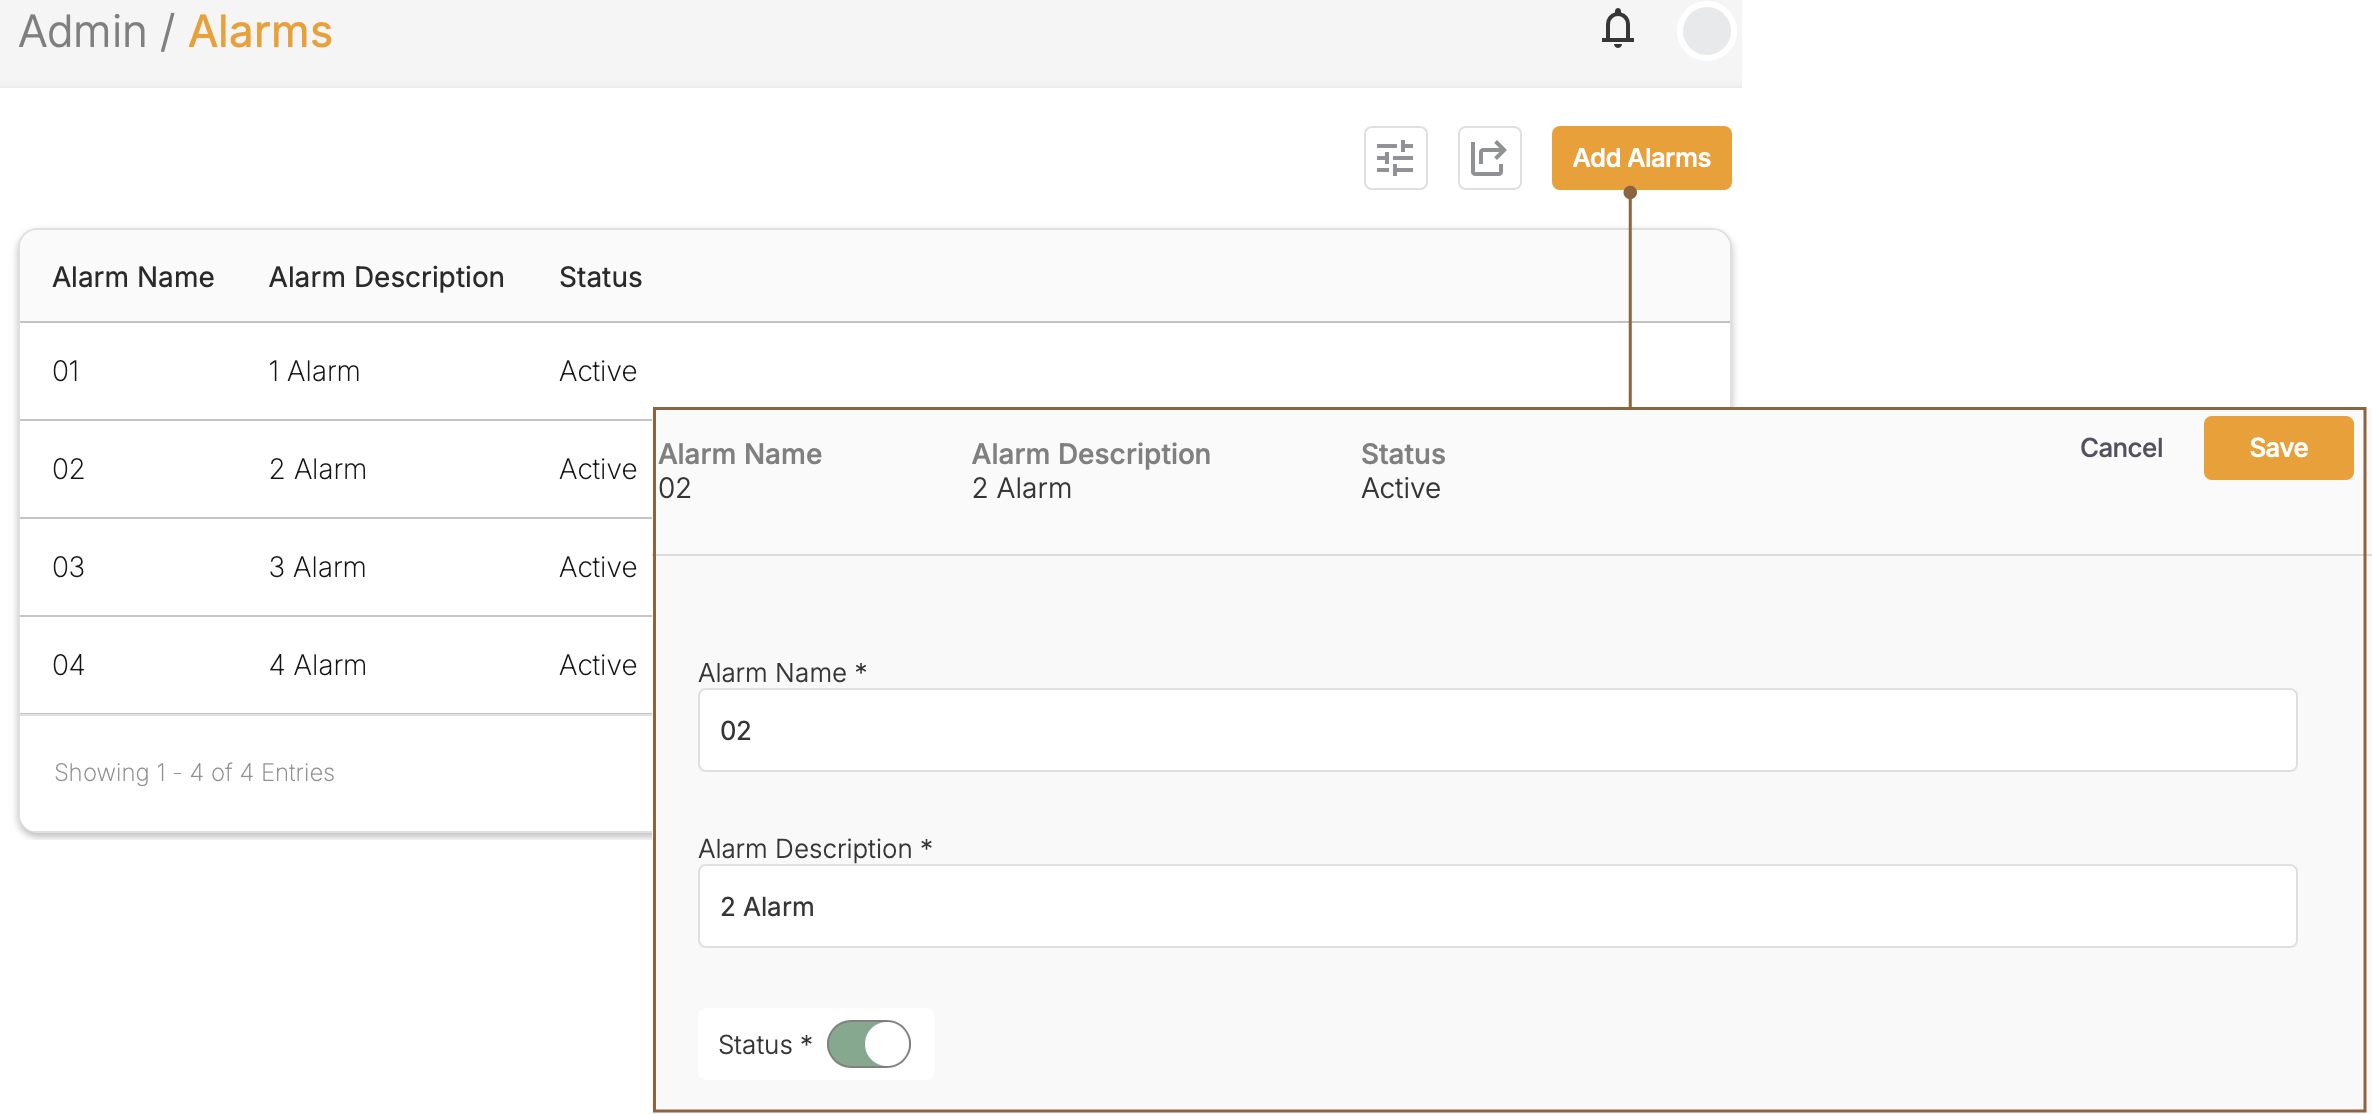
Task: Sort by Status column header in table
Action: click(x=600, y=277)
